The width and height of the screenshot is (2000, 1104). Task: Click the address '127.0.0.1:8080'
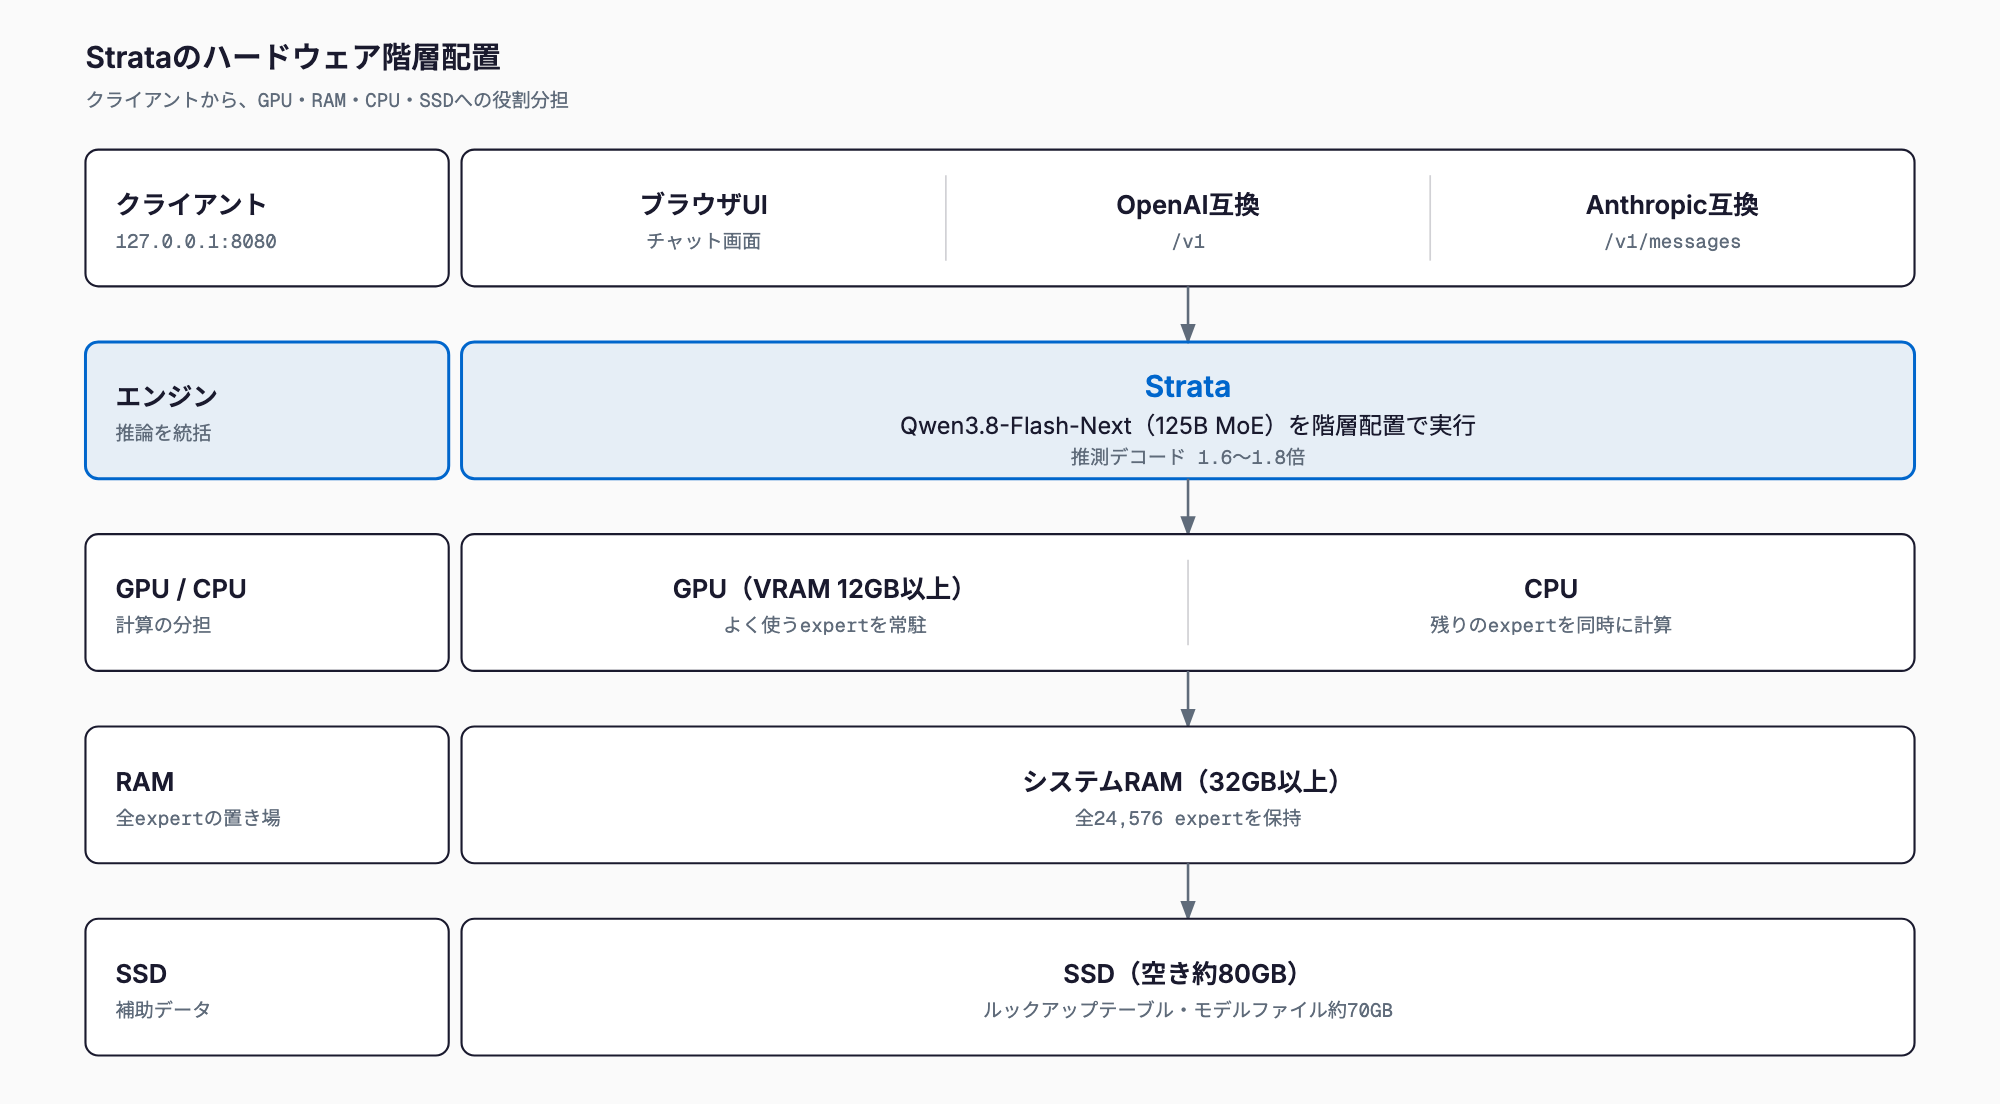(196, 241)
